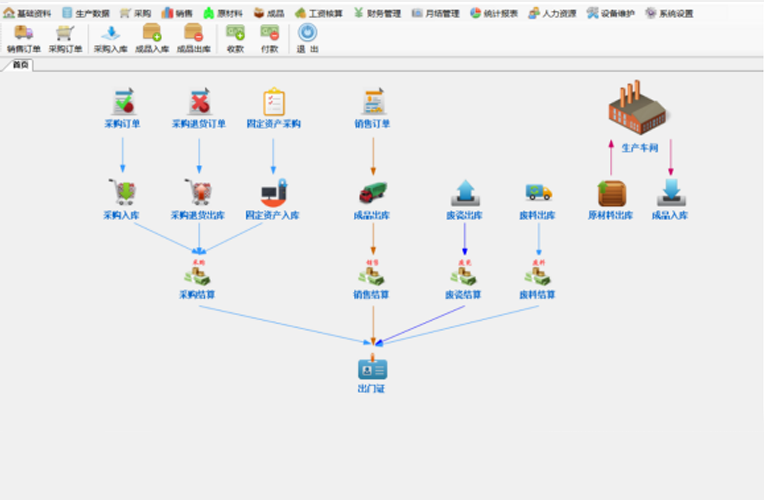764x500 pixels.
Task: Click the 付款 toolbar button
Action: pos(269,38)
